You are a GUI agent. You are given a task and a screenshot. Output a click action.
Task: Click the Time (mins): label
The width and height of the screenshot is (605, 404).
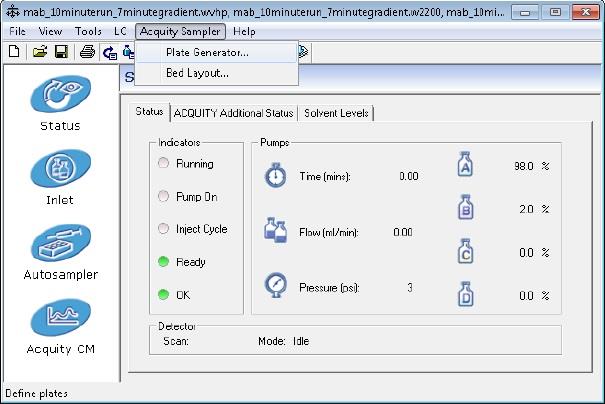[325, 177]
